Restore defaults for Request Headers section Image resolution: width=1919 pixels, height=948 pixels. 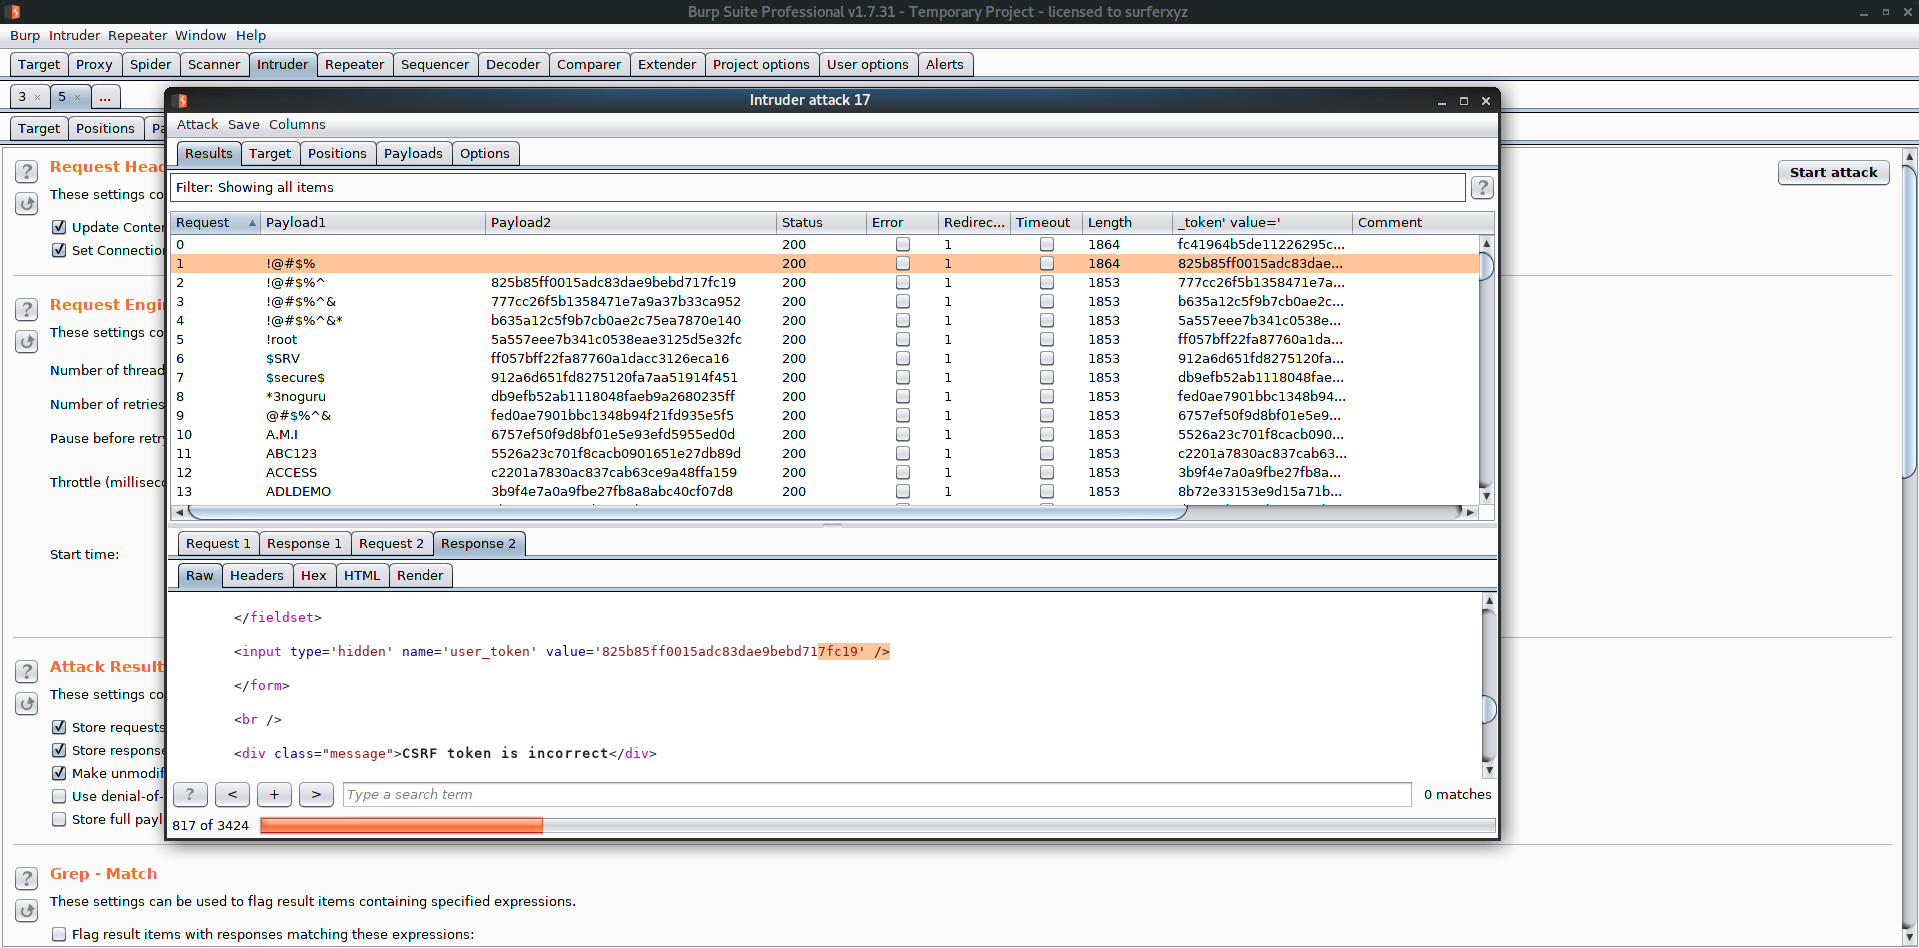coord(27,204)
